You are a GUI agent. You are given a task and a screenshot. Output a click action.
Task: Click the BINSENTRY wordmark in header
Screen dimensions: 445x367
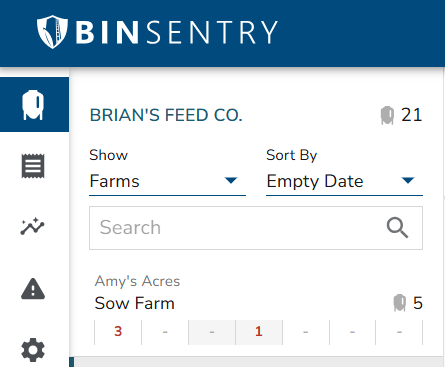(177, 32)
